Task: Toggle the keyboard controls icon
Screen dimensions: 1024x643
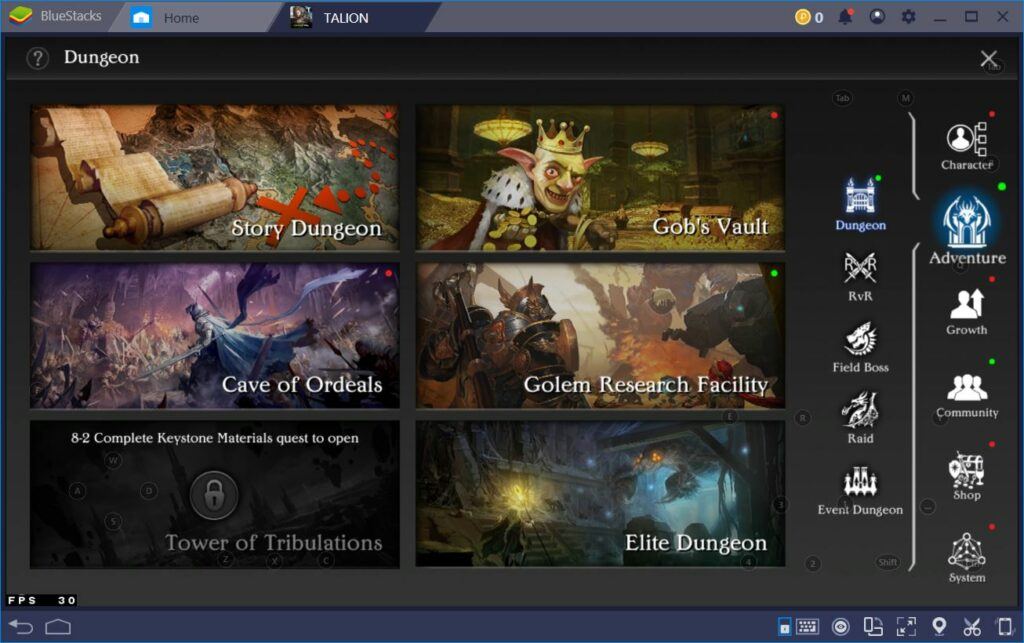Action: click(807, 627)
